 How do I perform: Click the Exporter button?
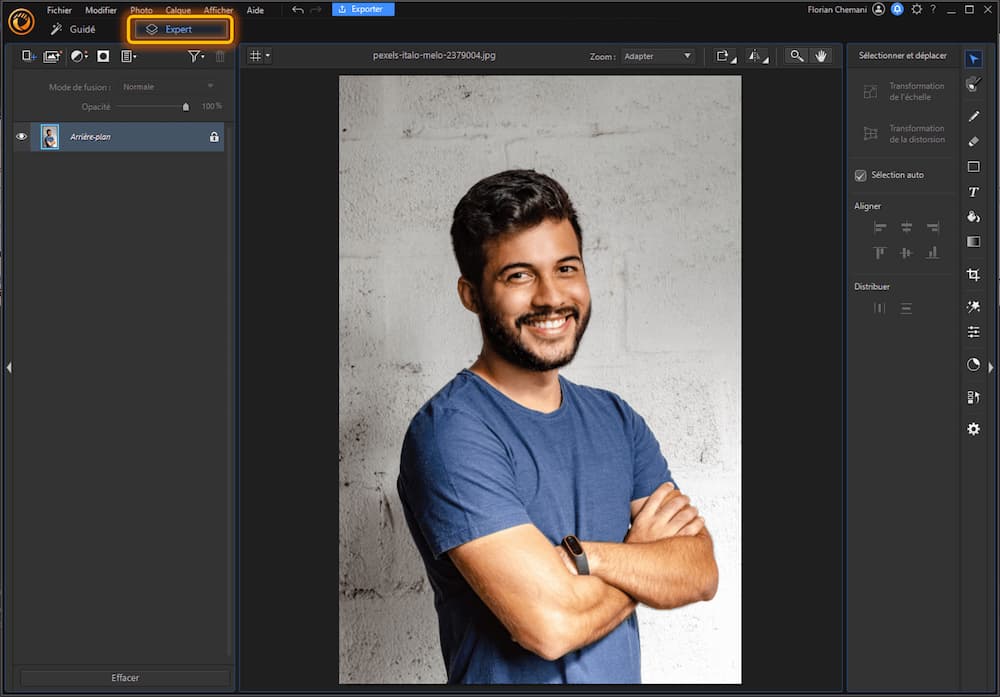click(x=363, y=9)
